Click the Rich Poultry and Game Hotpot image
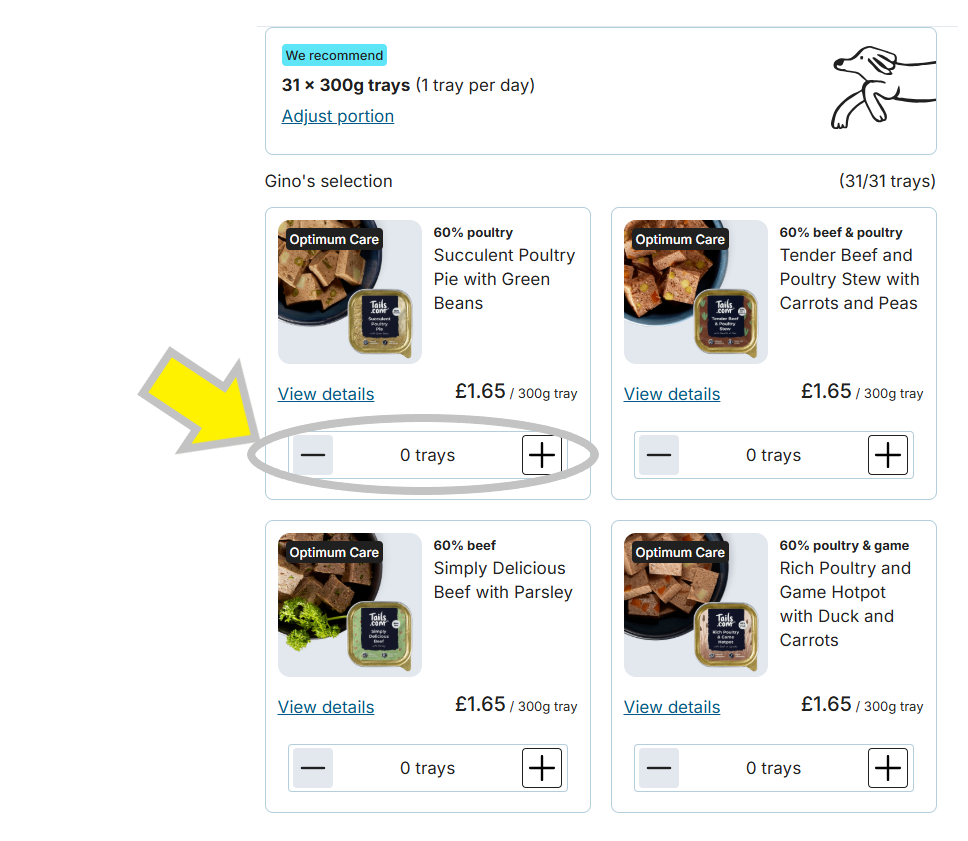968x841 pixels. tap(696, 605)
